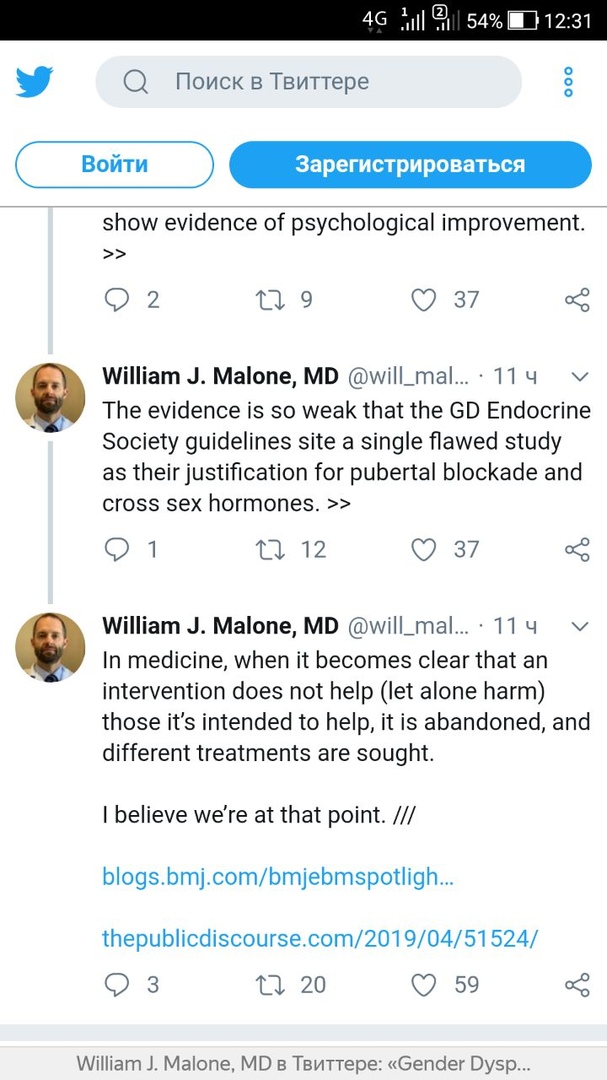This screenshot has width=607, height=1080.
Task: Share the Endocrine Society guidelines tweet
Action: coord(577,549)
